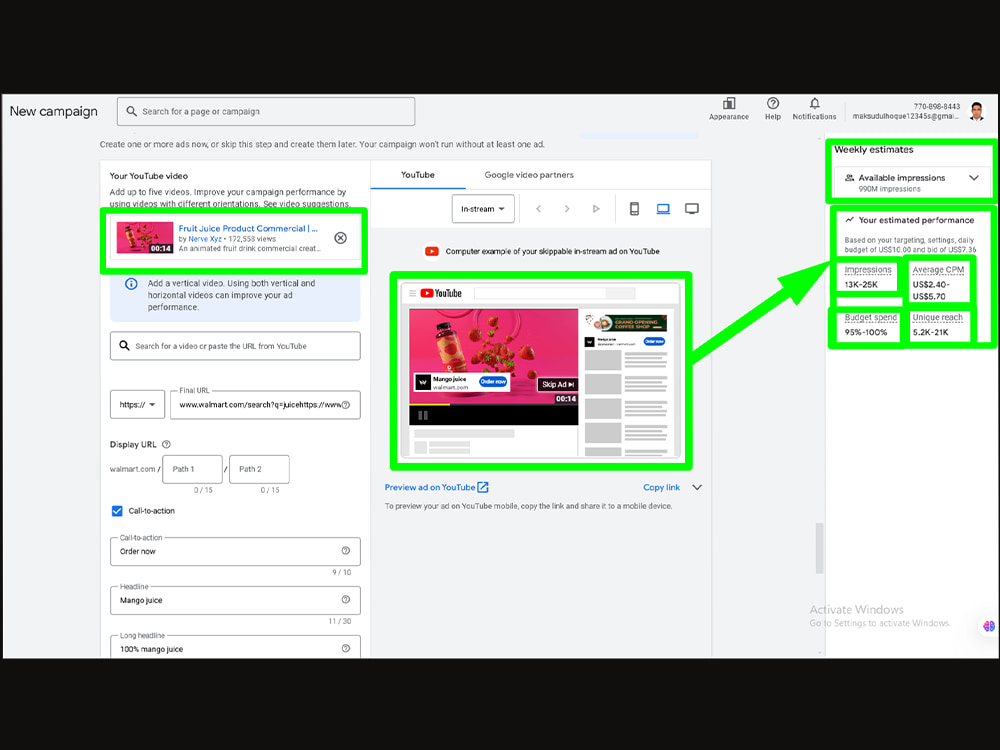1000x750 pixels.
Task: Show the previous ad preview
Action: (x=538, y=209)
